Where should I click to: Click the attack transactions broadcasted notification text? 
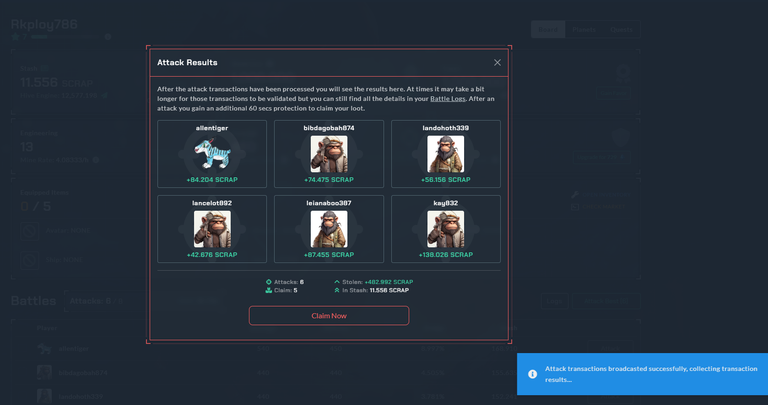click(651, 374)
